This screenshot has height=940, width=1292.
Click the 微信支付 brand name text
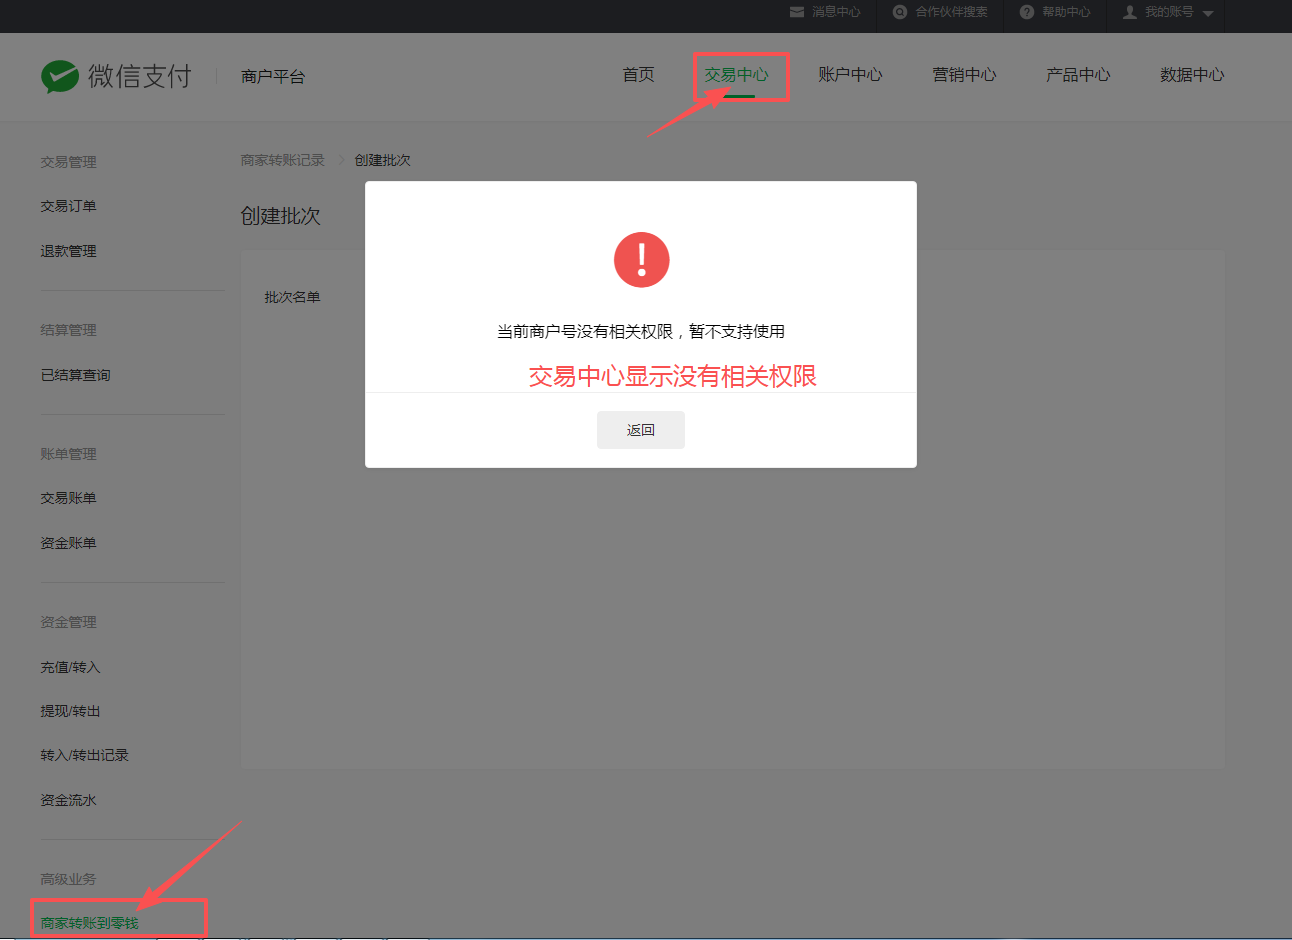(140, 76)
